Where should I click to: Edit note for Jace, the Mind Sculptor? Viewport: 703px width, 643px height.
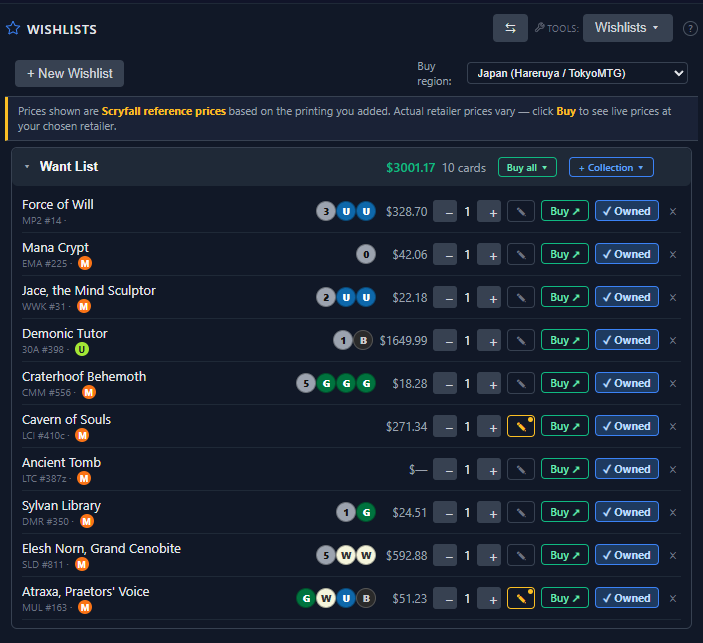pos(521,297)
